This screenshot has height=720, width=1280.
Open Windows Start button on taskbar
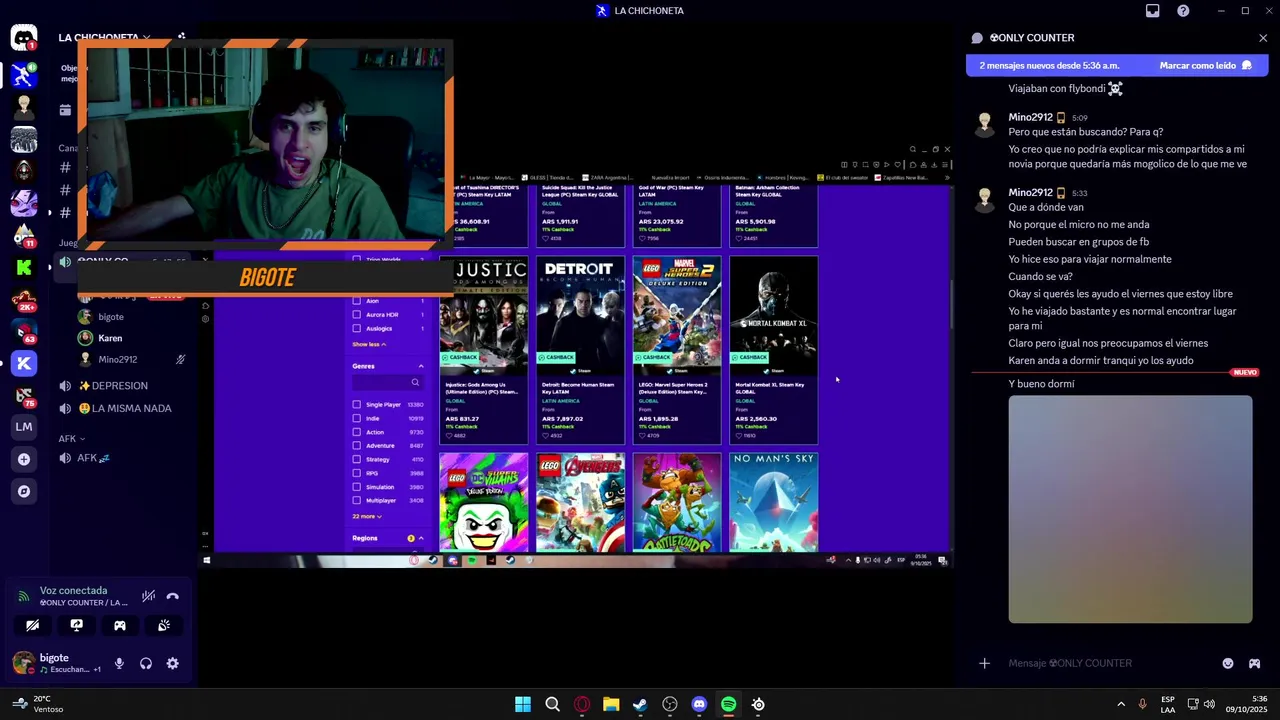tap(523, 705)
